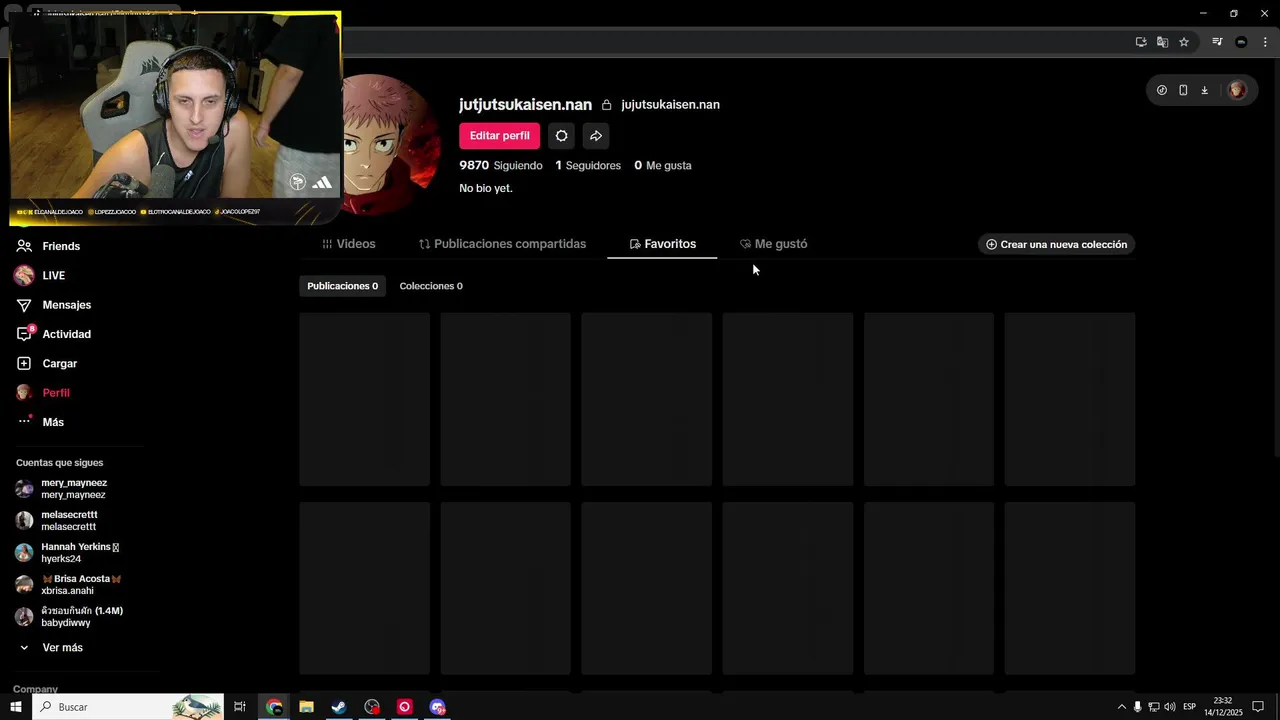The image size is (1280, 720).
Task: Open Chrome three-dot menu
Action: tap(1265, 42)
